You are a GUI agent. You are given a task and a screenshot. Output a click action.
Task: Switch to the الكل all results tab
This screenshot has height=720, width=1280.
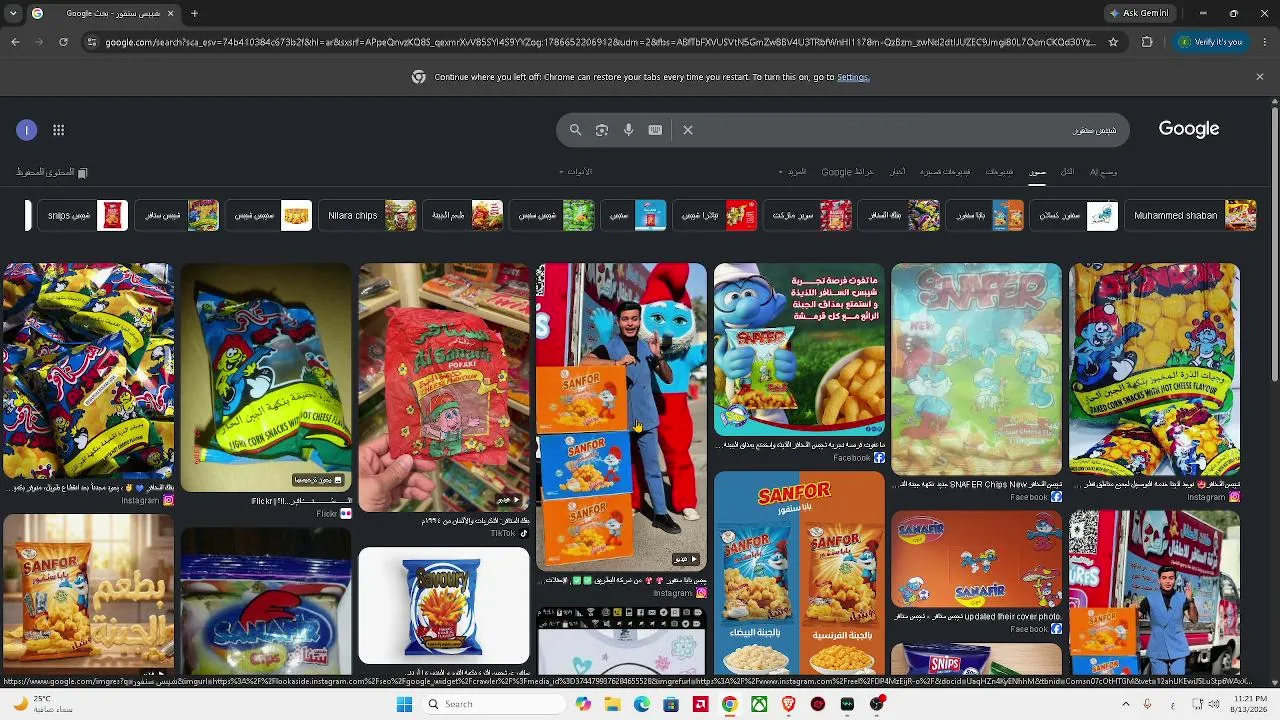coord(1068,172)
